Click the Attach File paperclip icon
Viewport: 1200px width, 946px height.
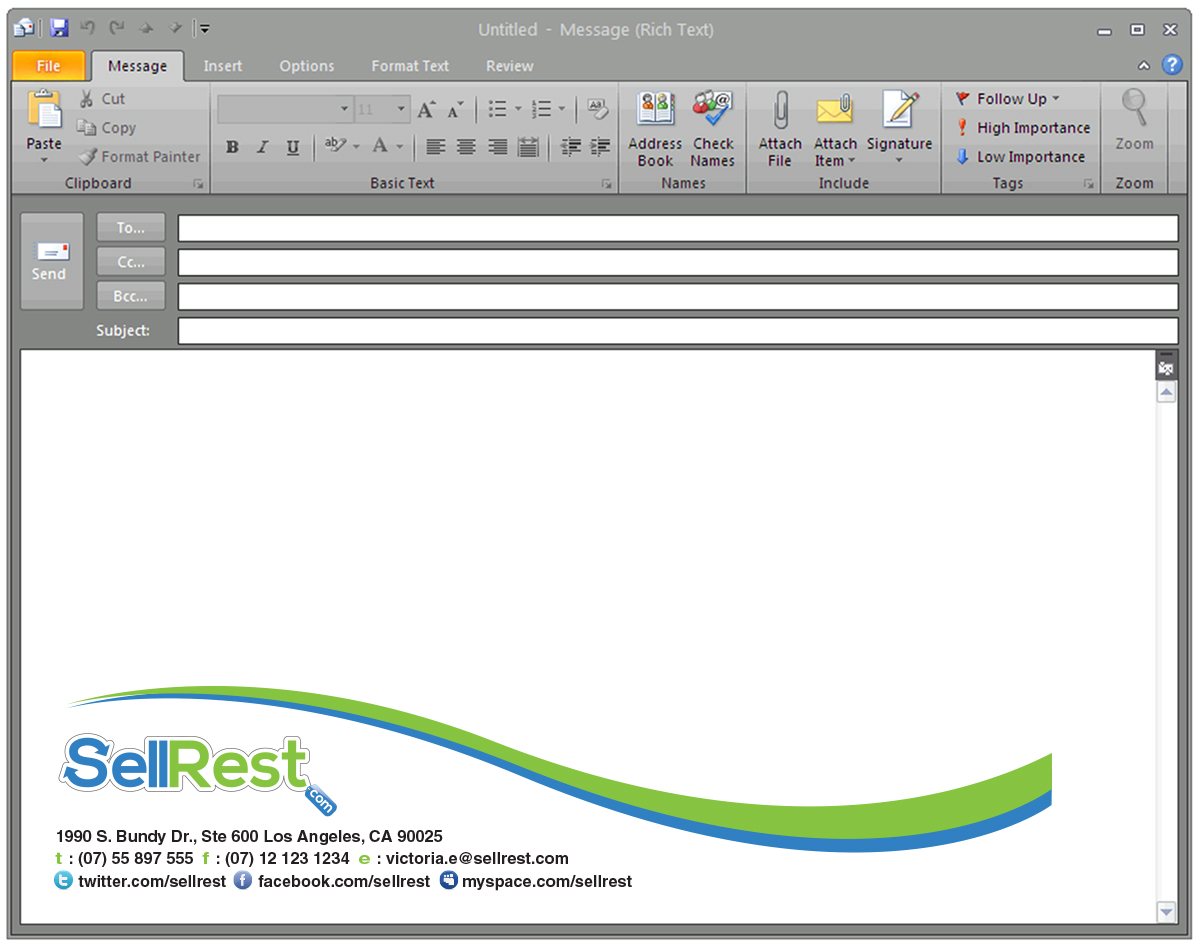pyautogui.click(x=780, y=110)
